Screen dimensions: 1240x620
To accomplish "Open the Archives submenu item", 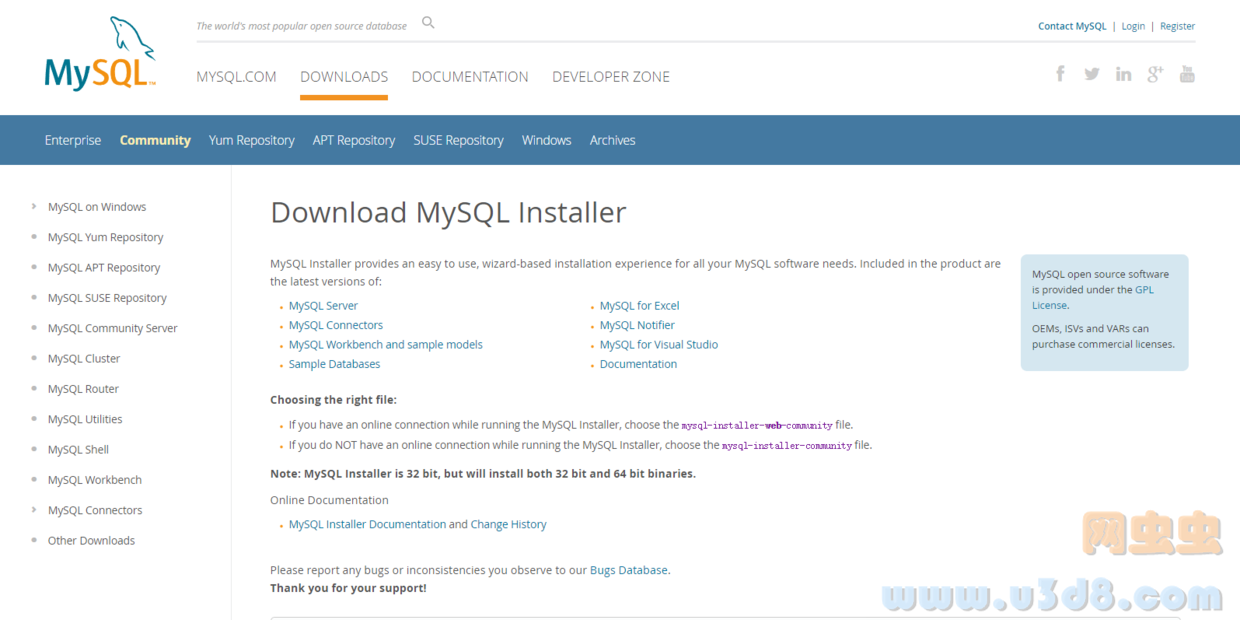I will (x=613, y=140).
